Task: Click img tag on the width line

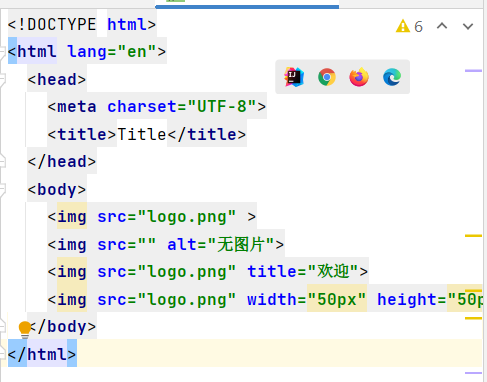Action: [72, 299]
